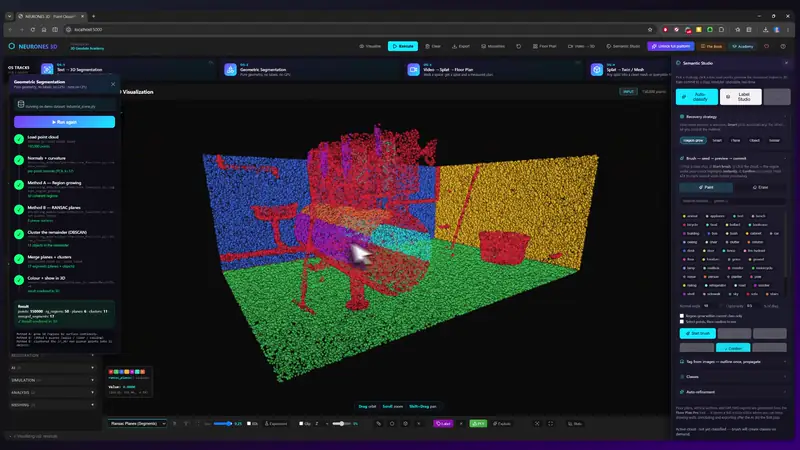The width and height of the screenshot is (800, 450).
Task: Switch to the Label Studio tab
Action: [x=740, y=96]
